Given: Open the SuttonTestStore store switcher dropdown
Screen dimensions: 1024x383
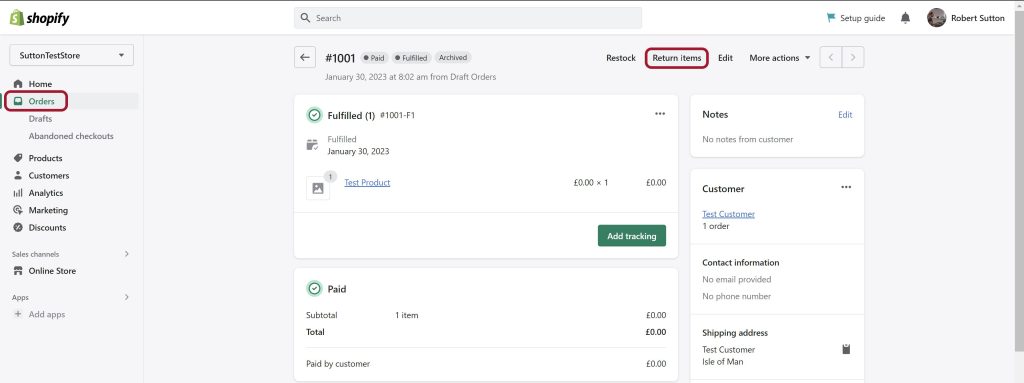Looking at the screenshot, I should pos(71,56).
